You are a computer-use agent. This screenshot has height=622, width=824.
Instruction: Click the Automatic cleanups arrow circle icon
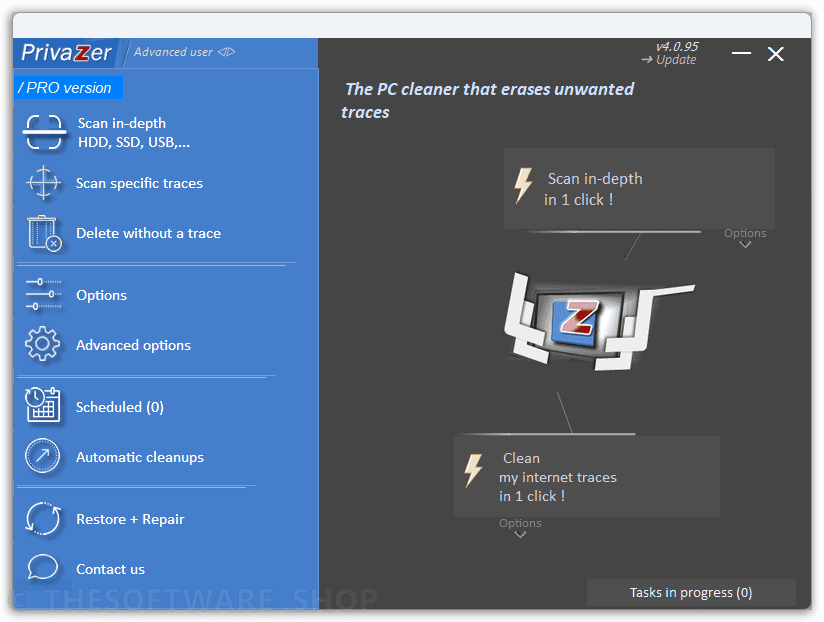43,456
